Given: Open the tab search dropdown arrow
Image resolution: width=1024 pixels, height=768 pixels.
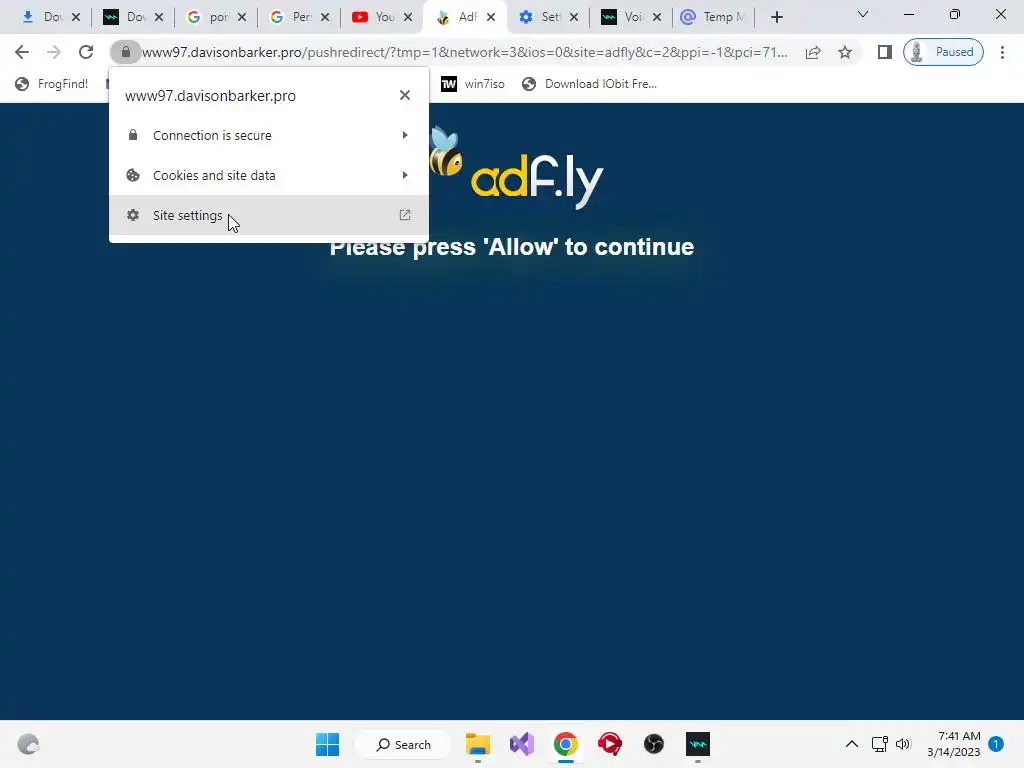Looking at the screenshot, I should pyautogui.click(x=863, y=14).
